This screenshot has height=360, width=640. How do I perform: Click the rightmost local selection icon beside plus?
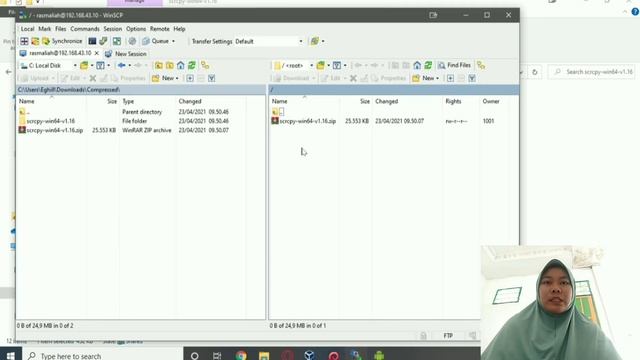pos(211,78)
